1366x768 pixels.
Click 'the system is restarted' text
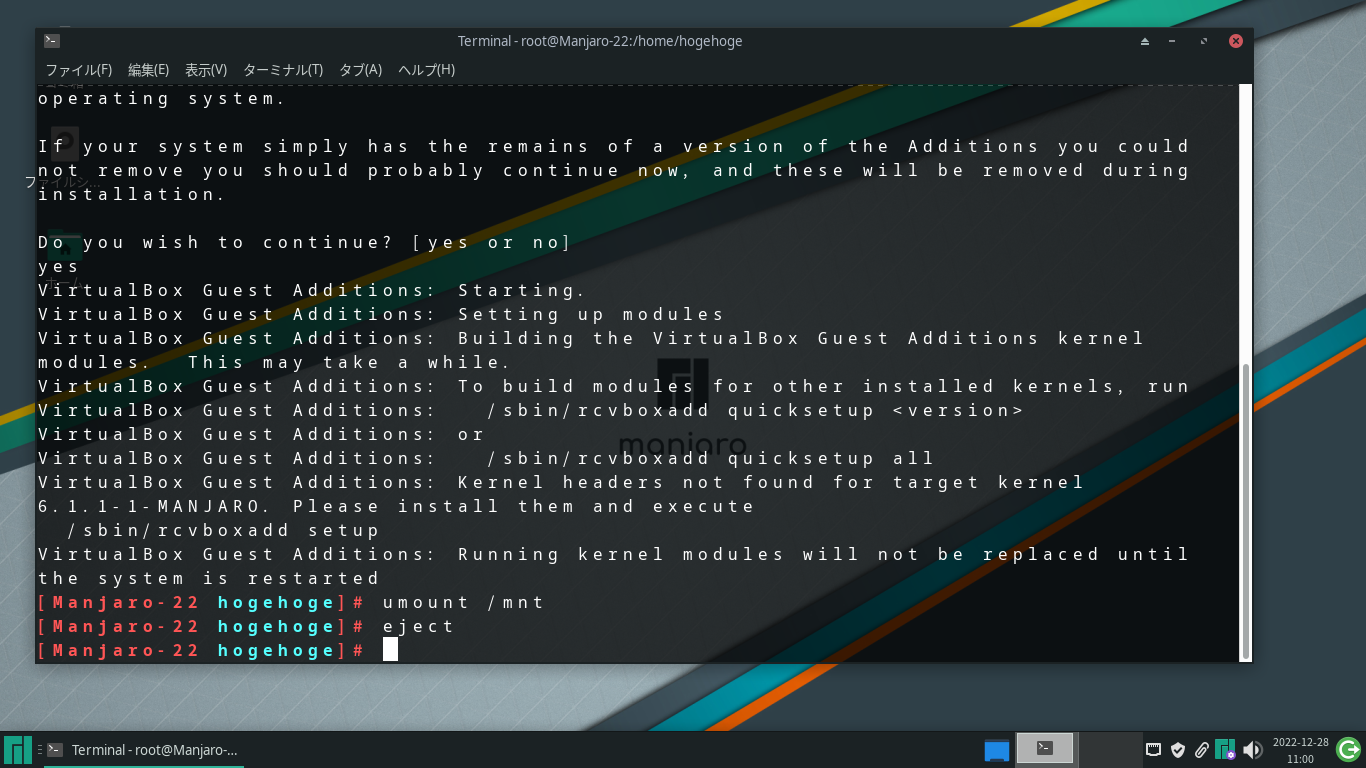(209, 578)
